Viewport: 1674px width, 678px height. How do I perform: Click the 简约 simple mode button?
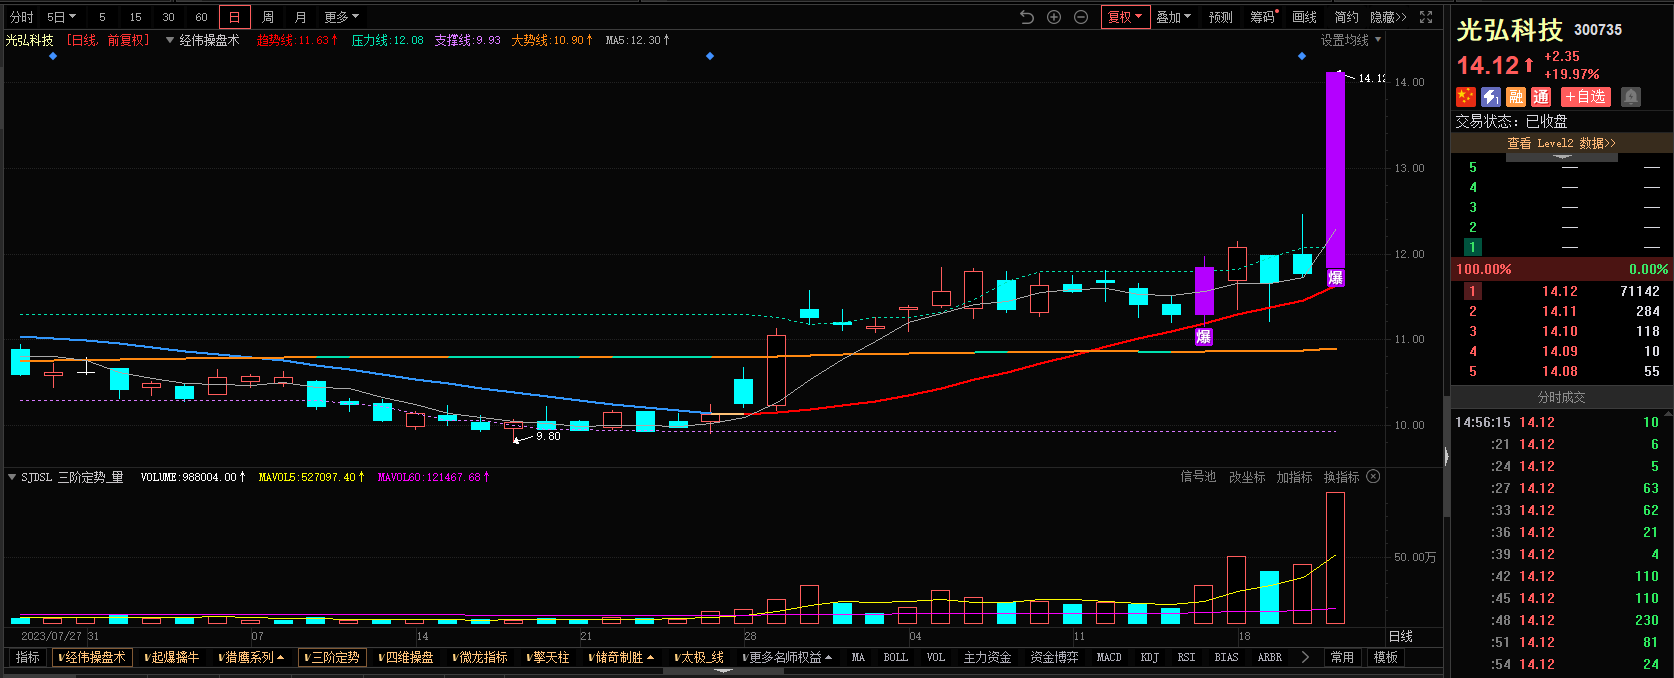(x=1346, y=17)
